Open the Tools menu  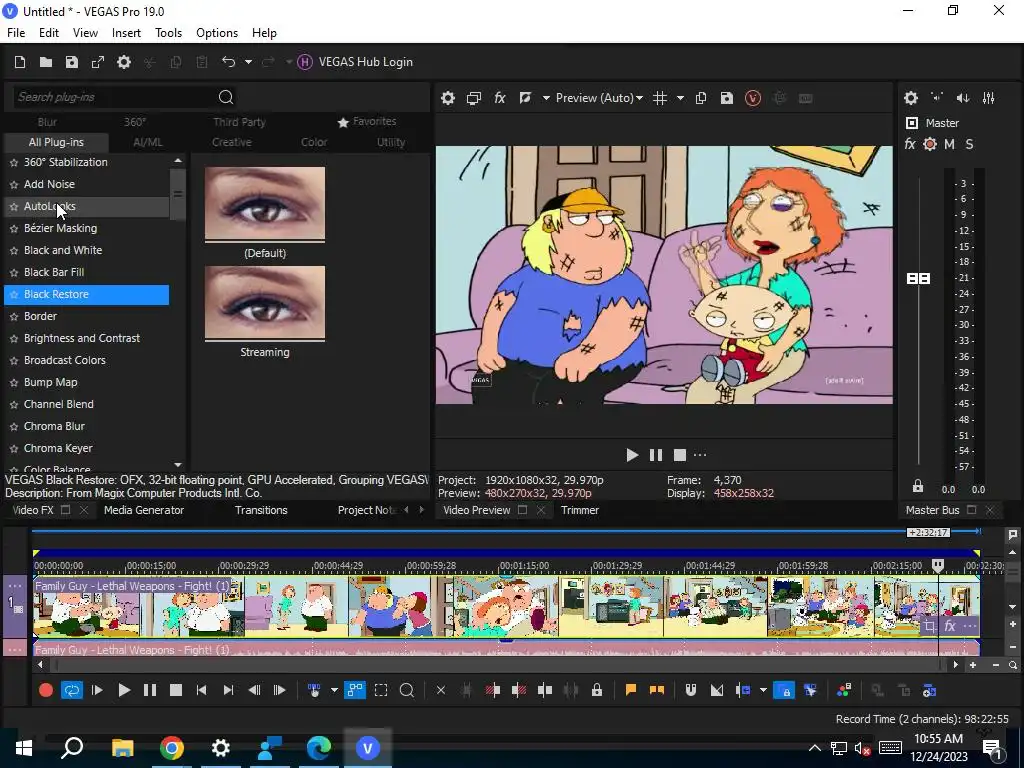coord(168,33)
